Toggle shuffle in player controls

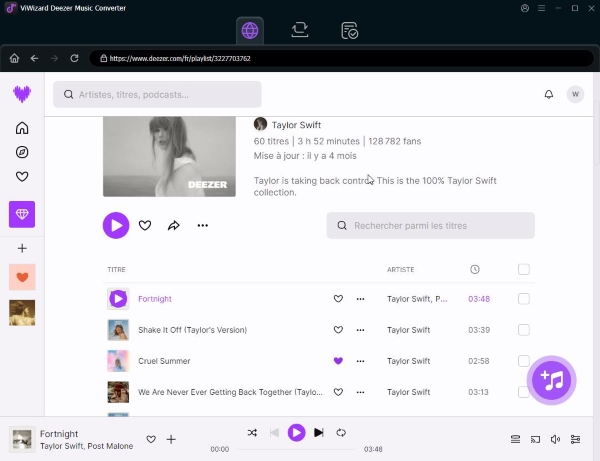click(252, 433)
